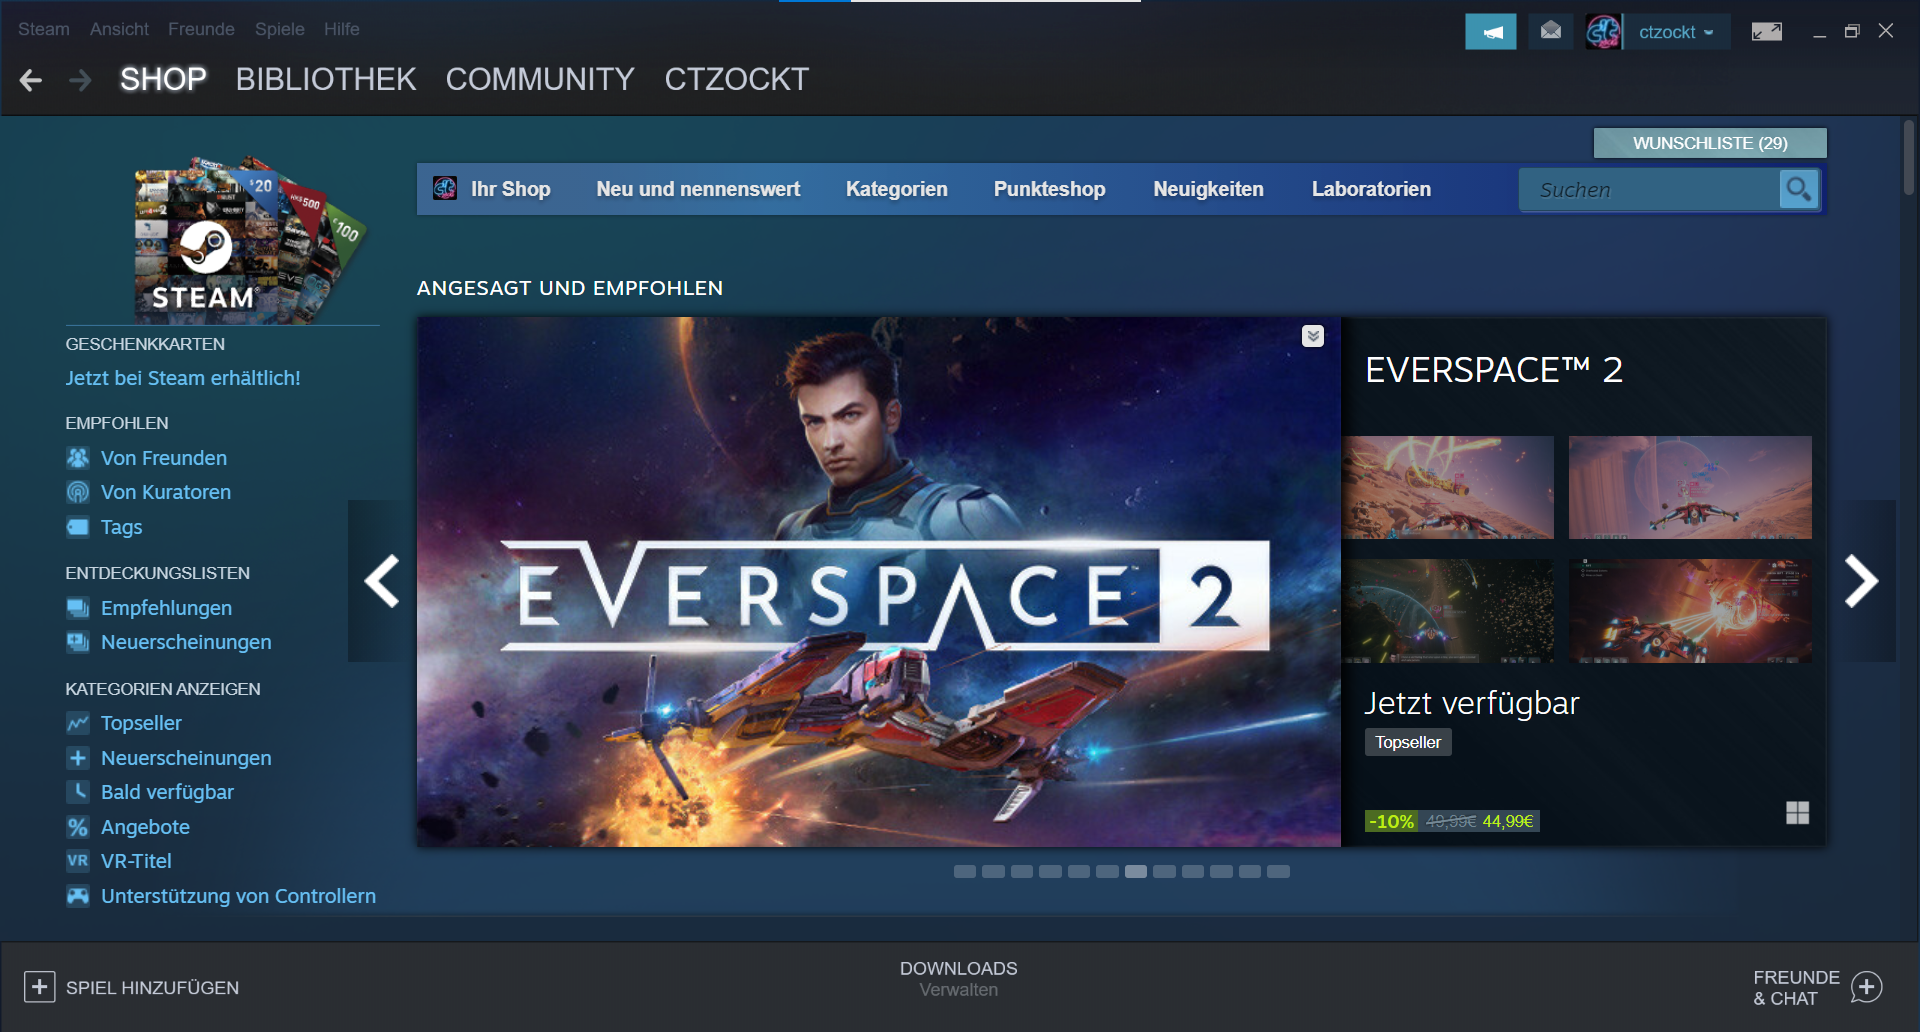Click the announcements megaphone icon
Viewport: 1920px width, 1032px height.
pos(1490,32)
